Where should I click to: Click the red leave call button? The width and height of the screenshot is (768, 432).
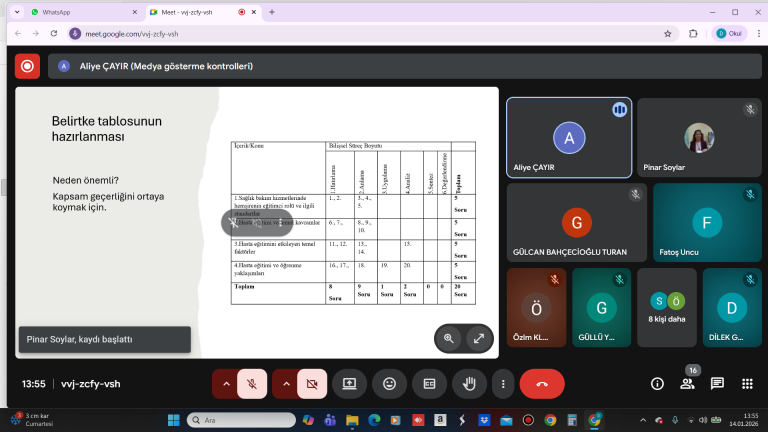542,383
